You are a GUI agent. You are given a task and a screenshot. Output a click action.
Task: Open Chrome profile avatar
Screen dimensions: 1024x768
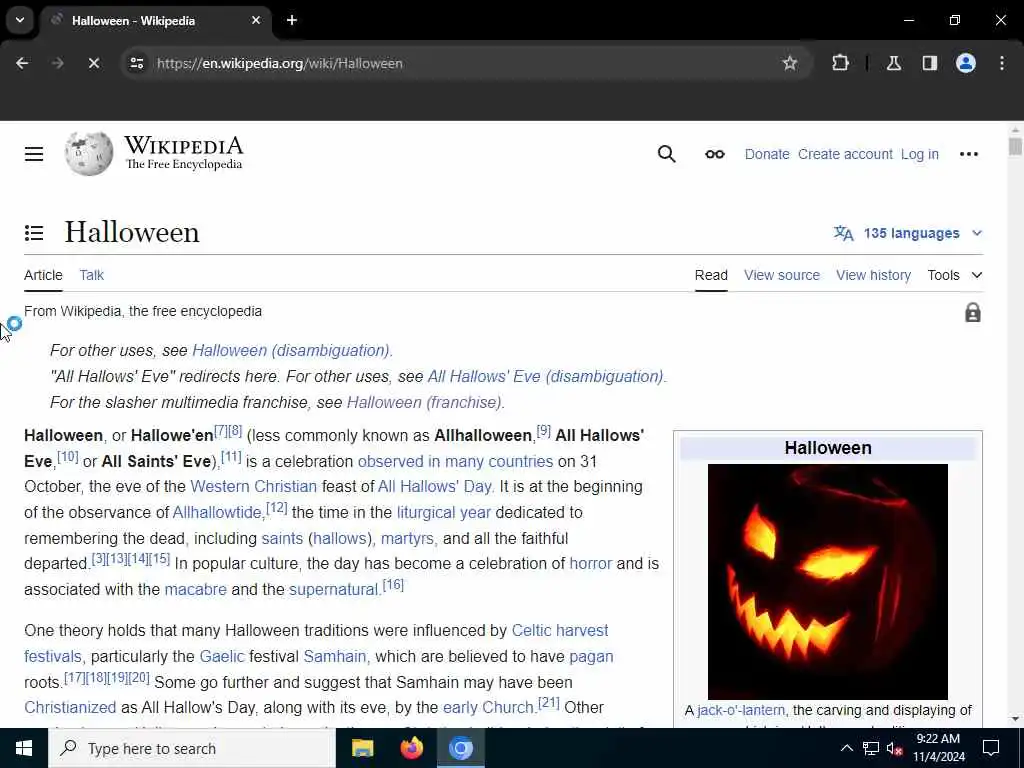[x=966, y=63]
